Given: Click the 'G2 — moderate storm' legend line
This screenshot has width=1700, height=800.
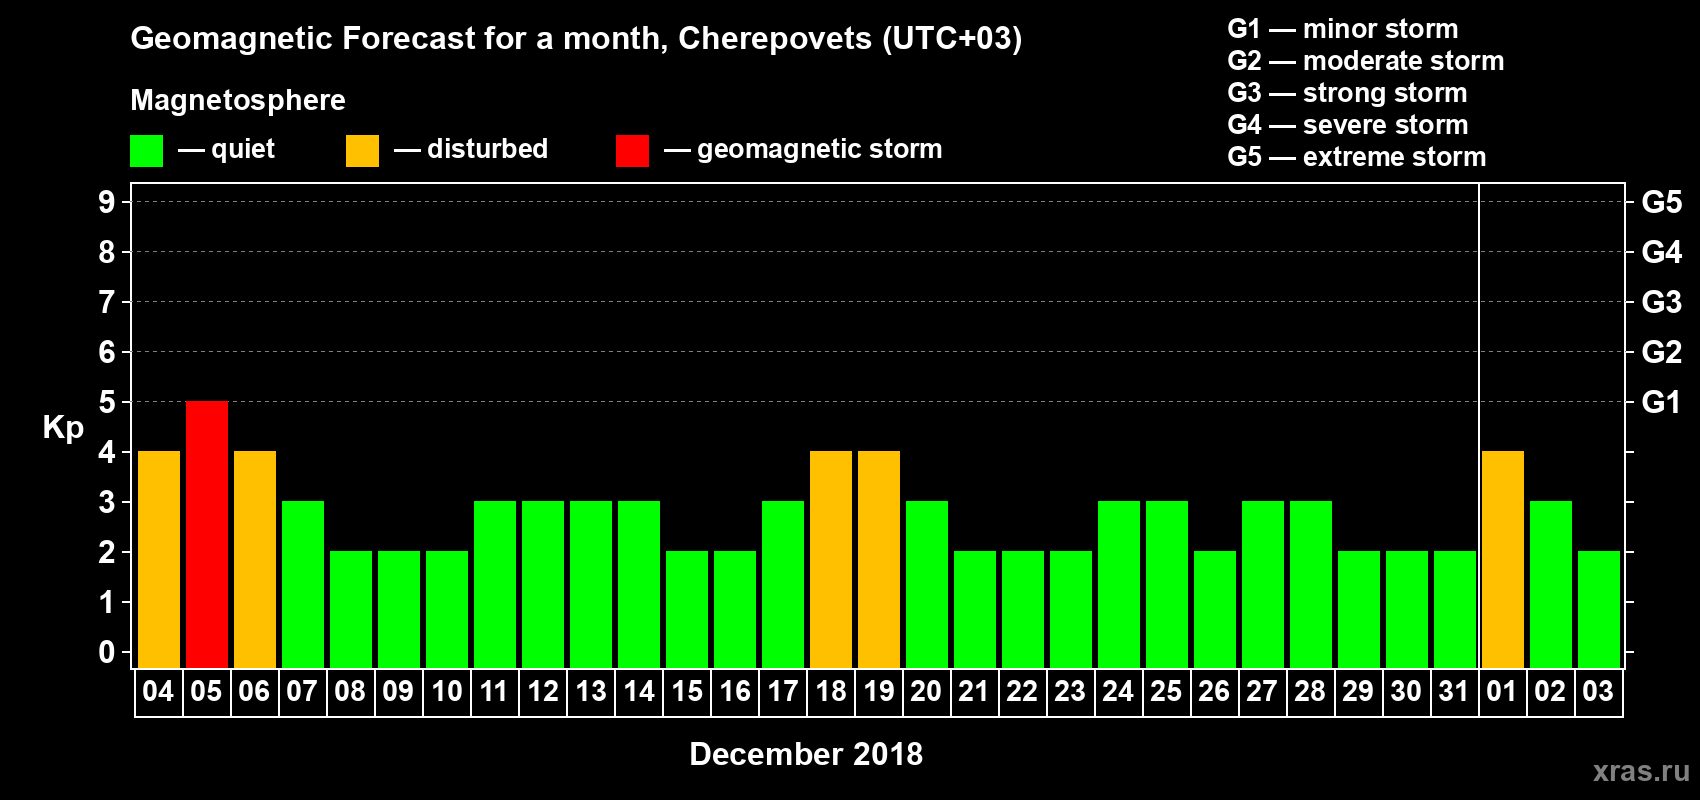Looking at the screenshot, I should pos(1366,61).
